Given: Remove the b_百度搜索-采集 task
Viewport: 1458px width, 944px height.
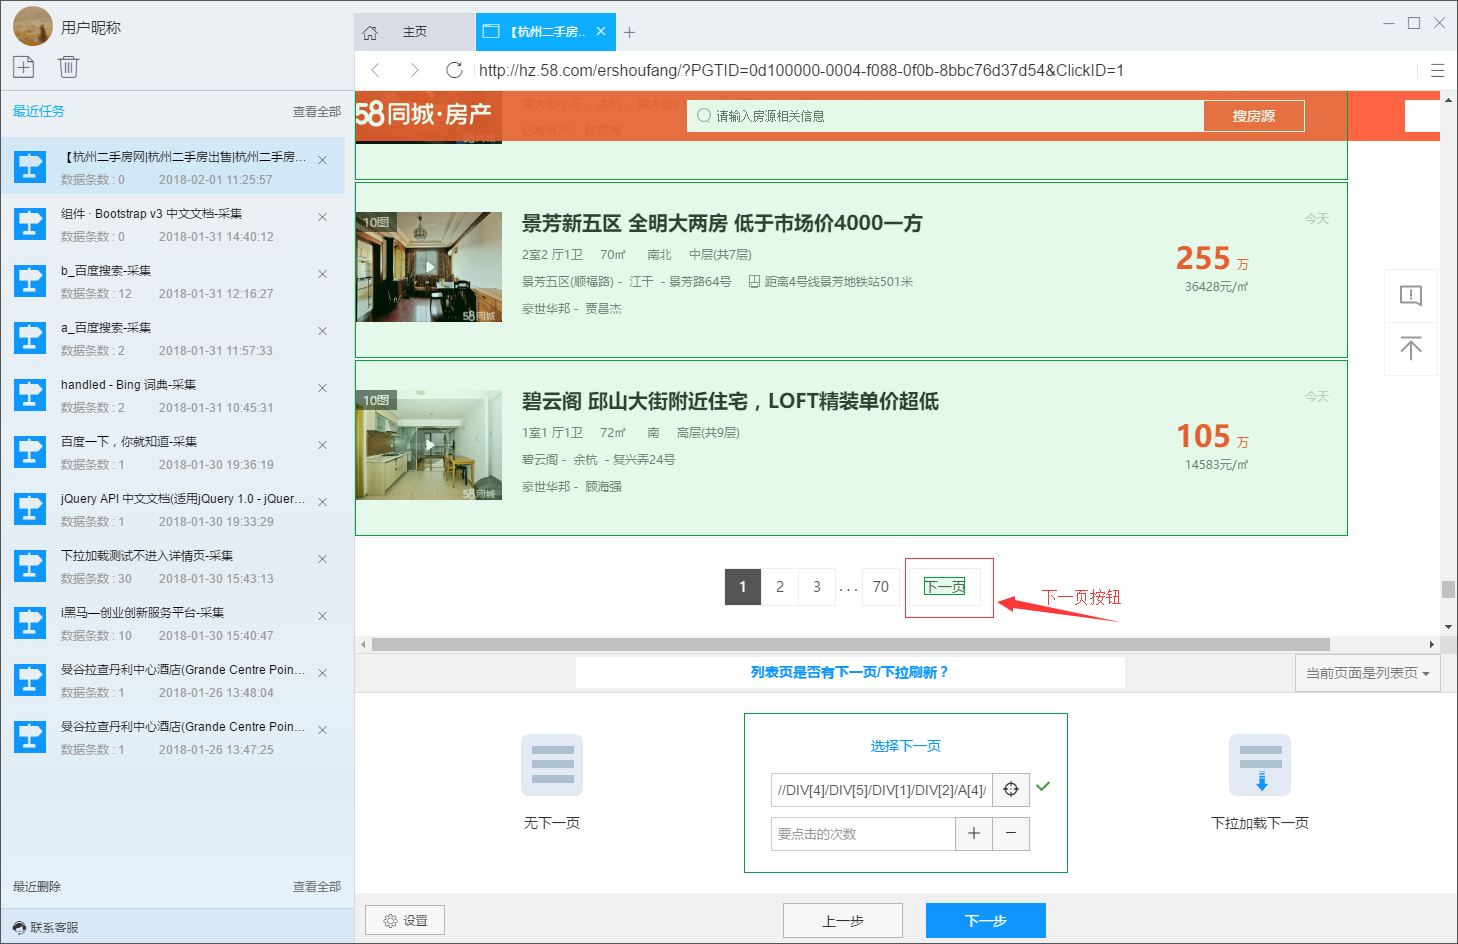Looking at the screenshot, I should 322,274.
